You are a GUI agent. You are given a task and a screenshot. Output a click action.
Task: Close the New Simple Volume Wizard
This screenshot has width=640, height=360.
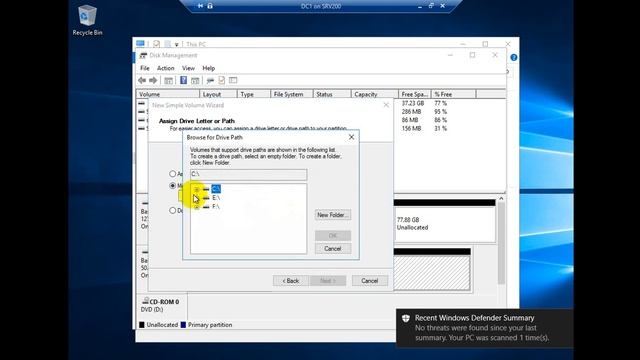pos(386,105)
